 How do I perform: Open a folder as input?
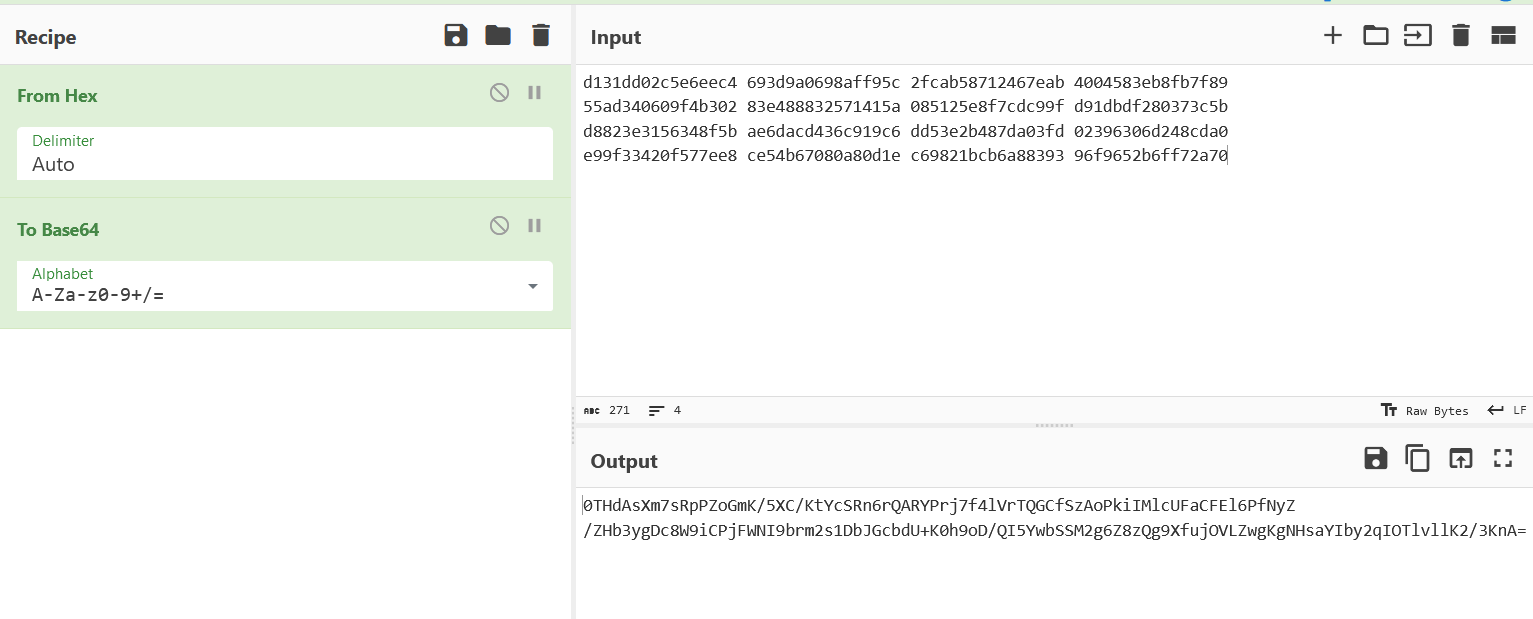[x=1376, y=36]
